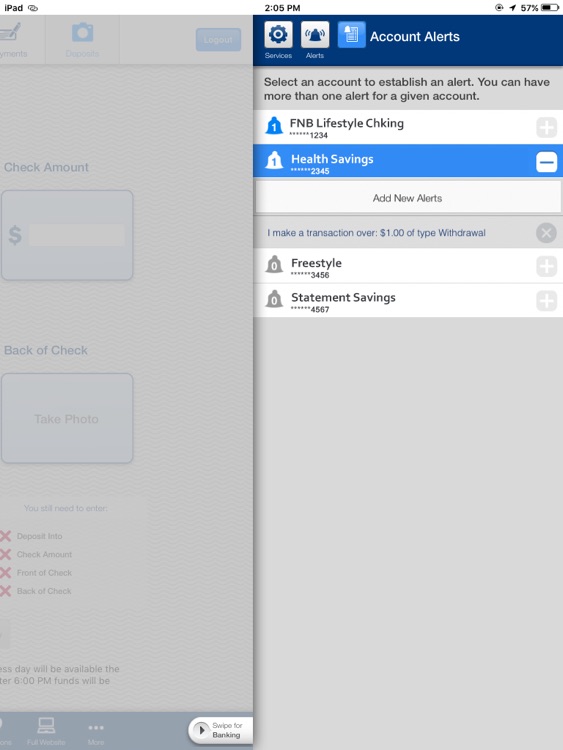Open the More tab in the bottom bar

click(96, 732)
